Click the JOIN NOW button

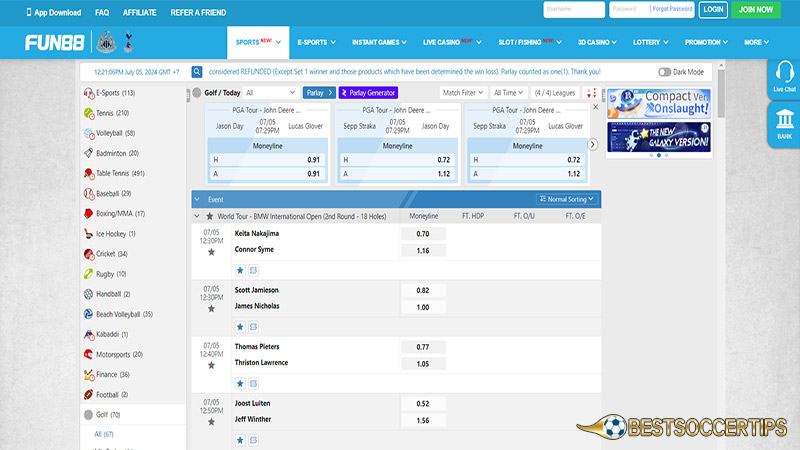tap(756, 10)
